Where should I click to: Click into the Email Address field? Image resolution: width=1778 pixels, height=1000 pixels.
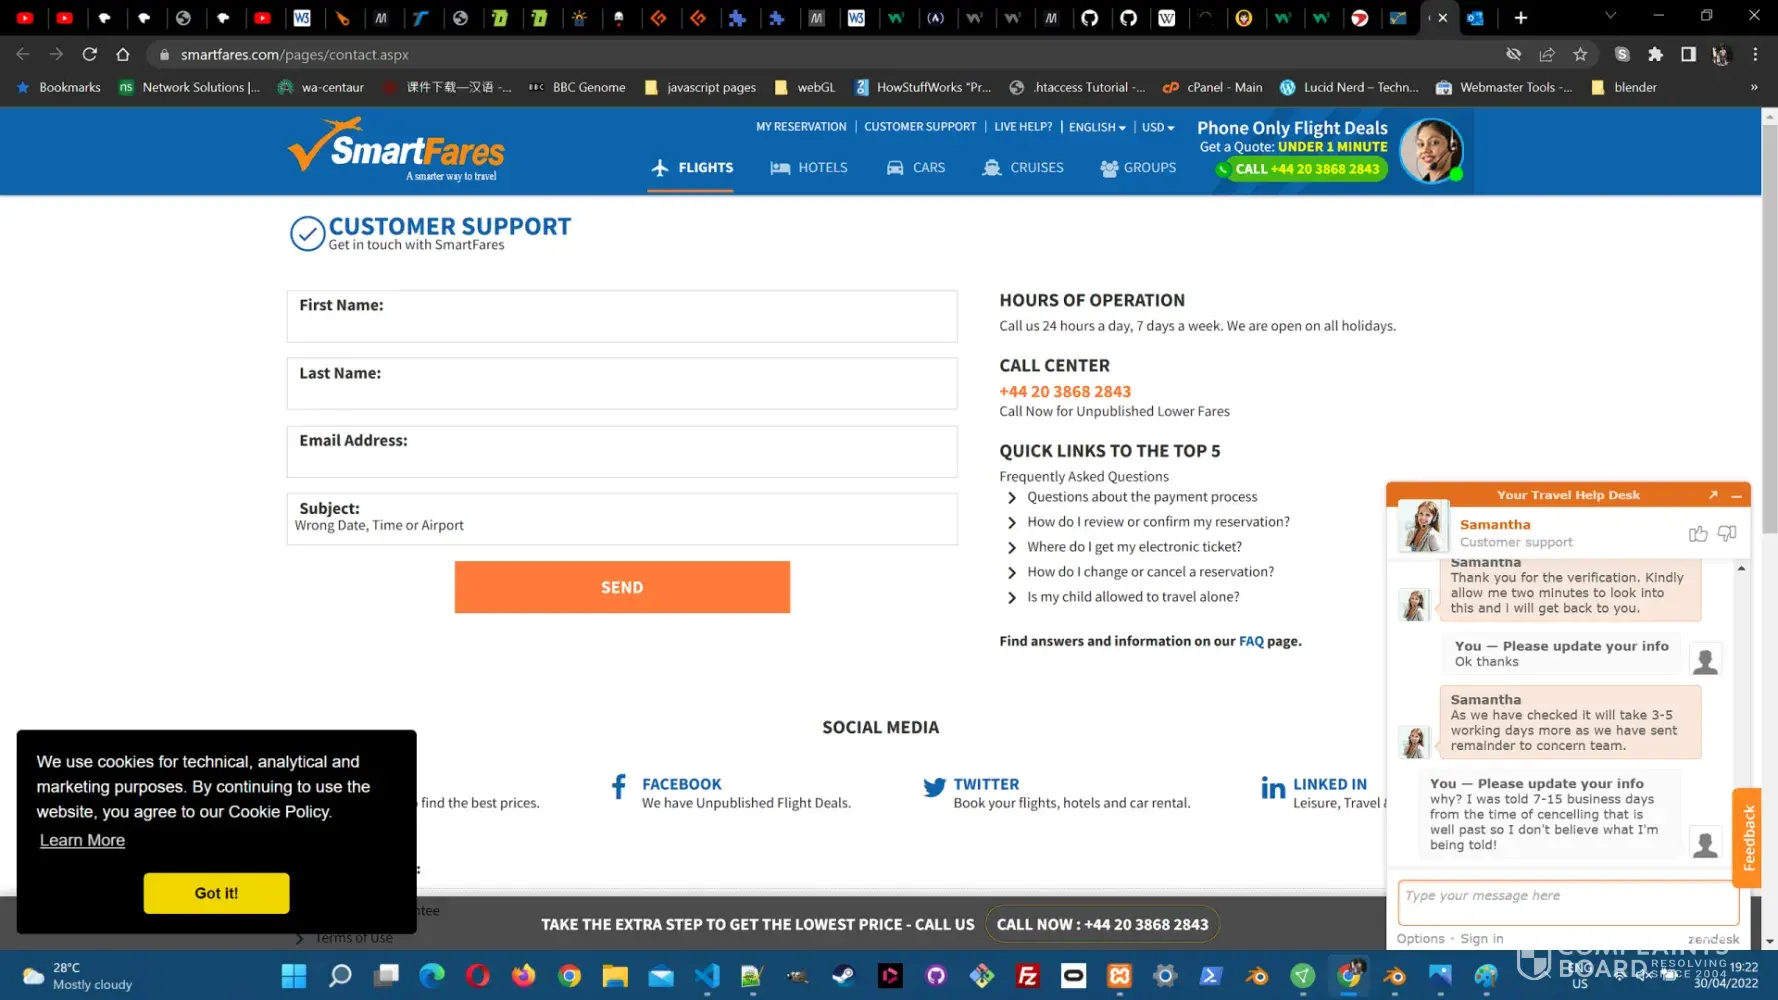622,451
